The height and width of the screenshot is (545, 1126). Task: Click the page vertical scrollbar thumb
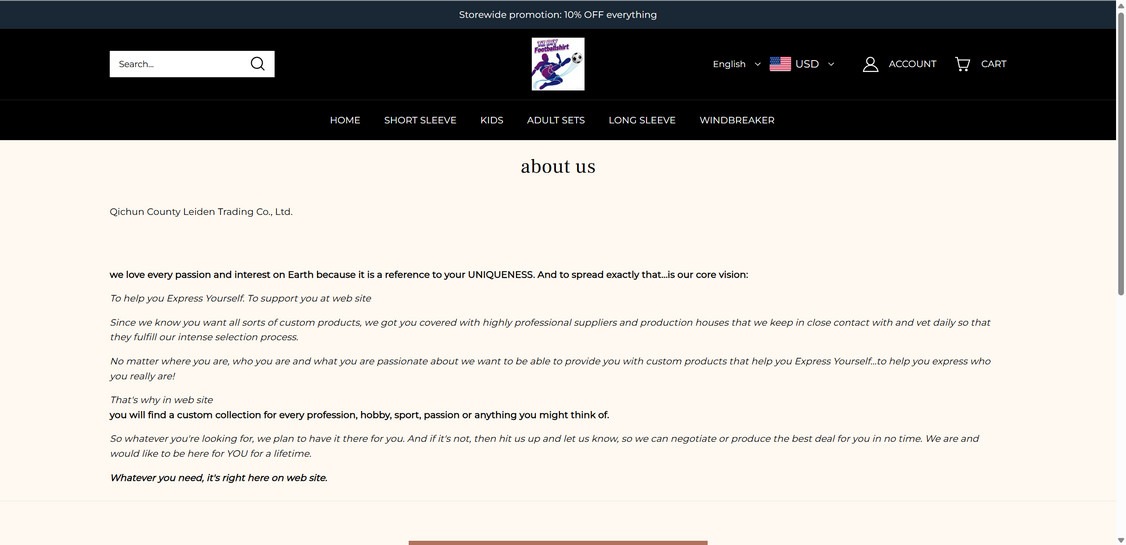click(x=1120, y=154)
